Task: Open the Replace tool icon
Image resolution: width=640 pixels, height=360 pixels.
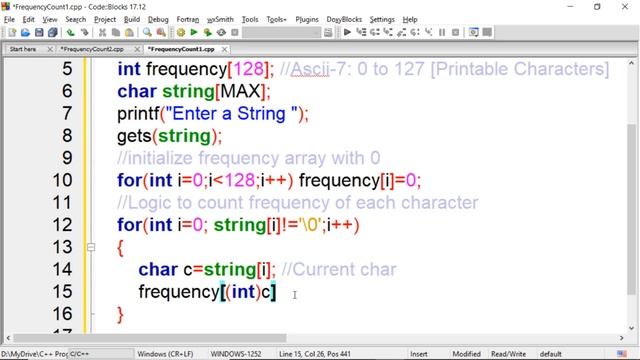Action: pos(161,32)
